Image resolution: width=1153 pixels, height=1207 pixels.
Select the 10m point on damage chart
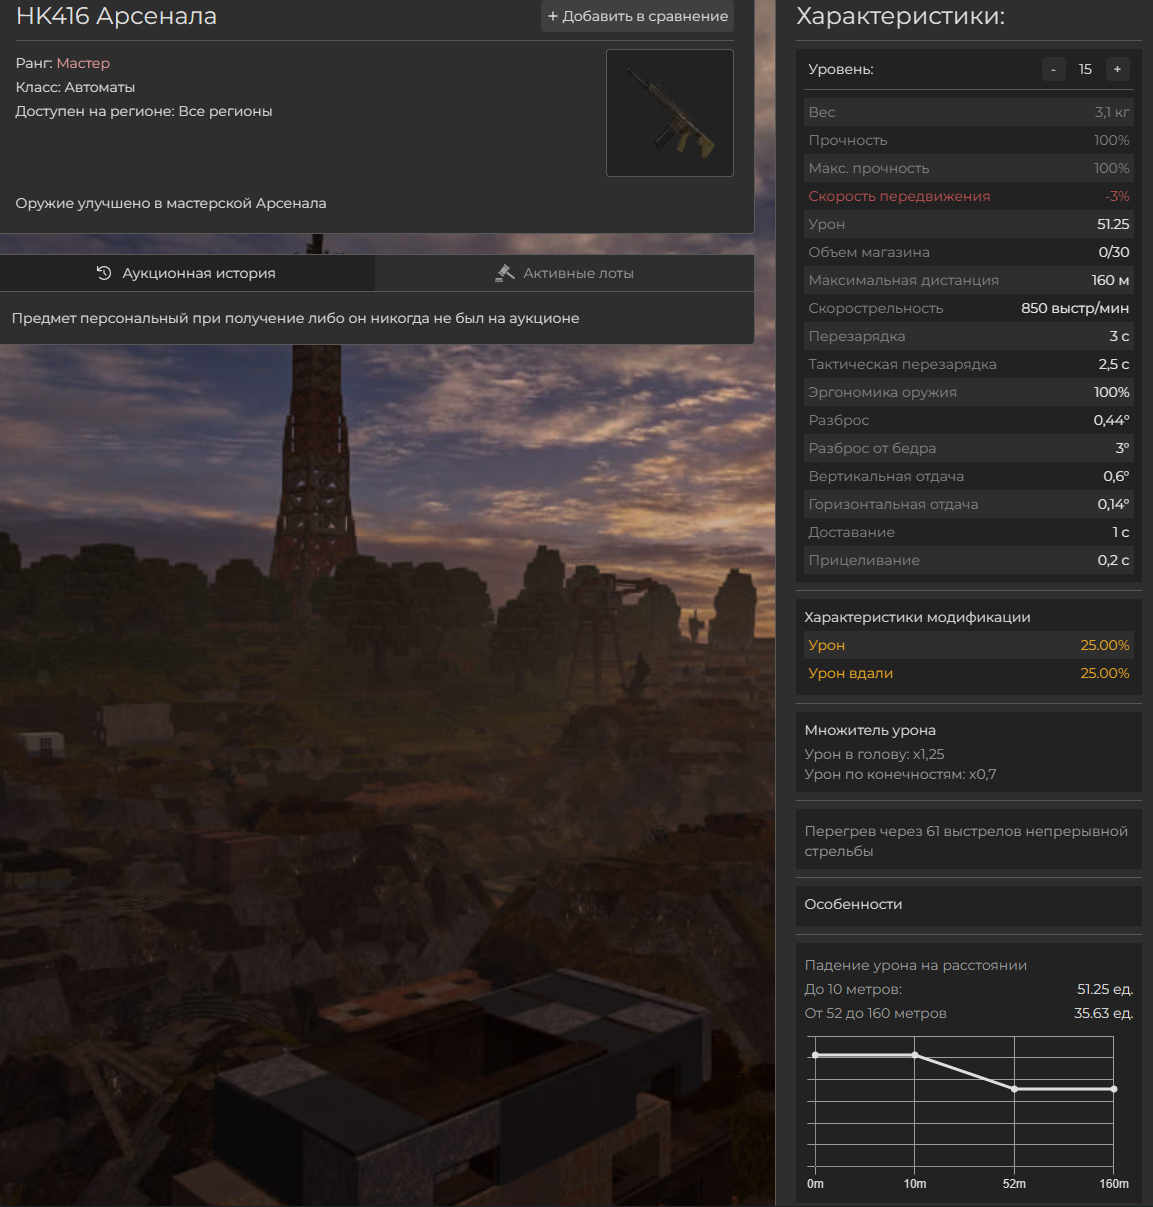point(915,1055)
